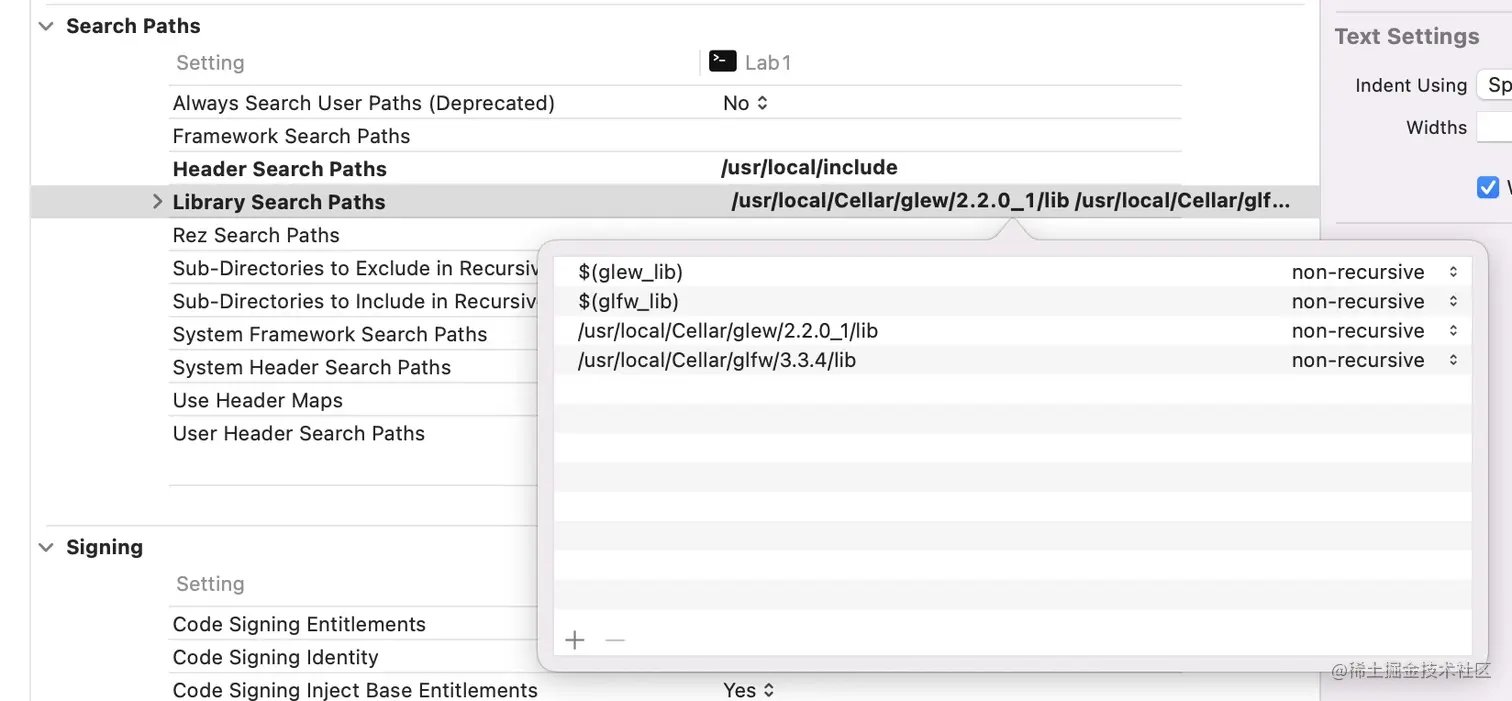Select Rez Search Paths setting

click(x=256, y=235)
